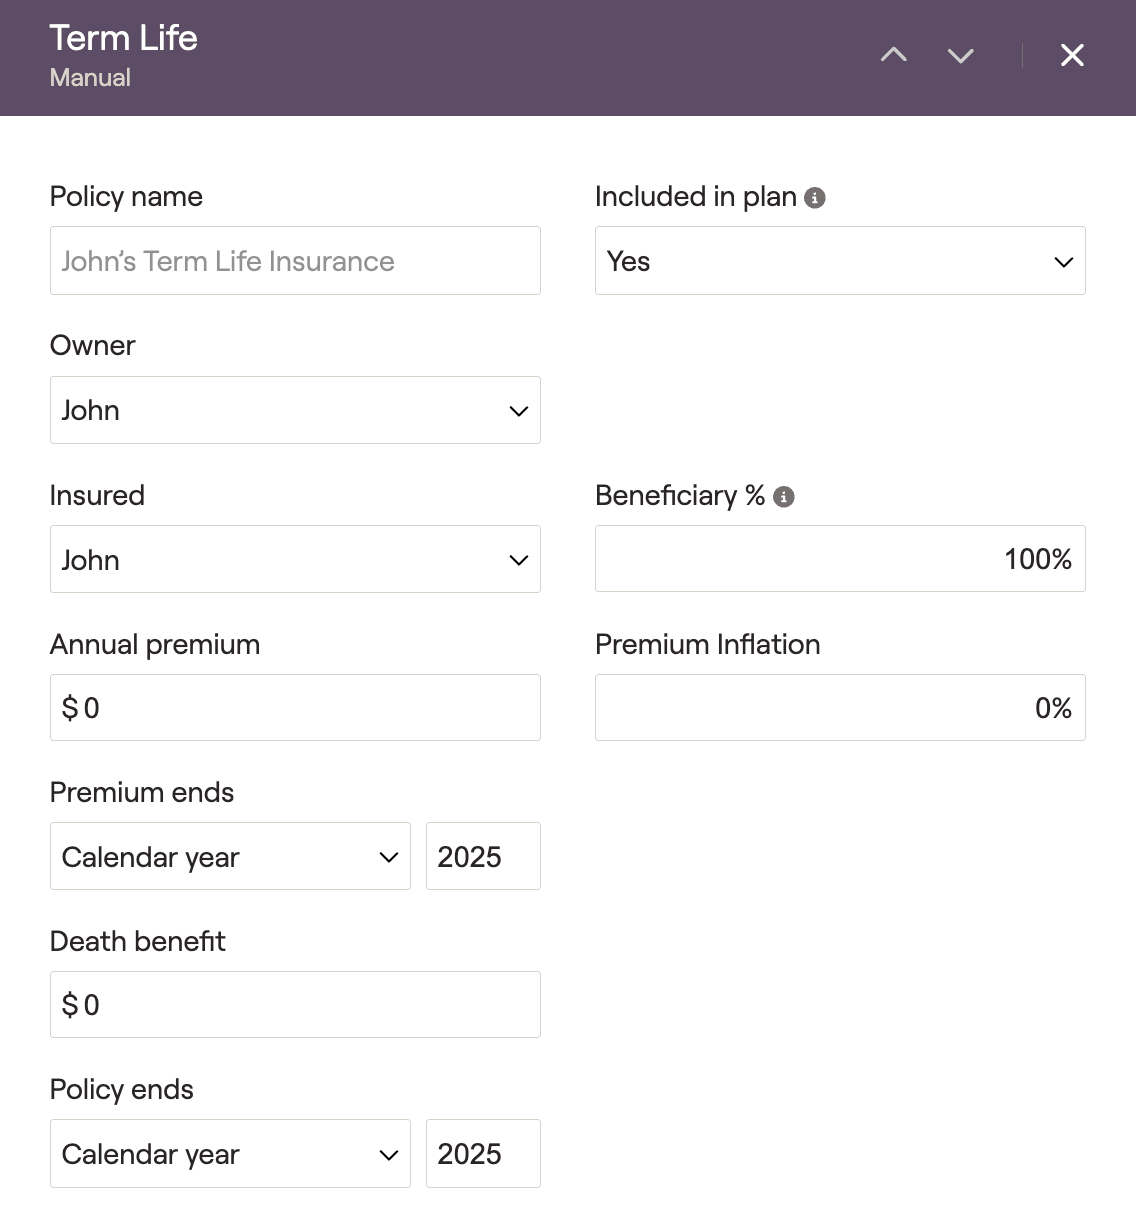Focus the Policy name text field
Image resolution: width=1136 pixels, height=1228 pixels.
point(295,261)
